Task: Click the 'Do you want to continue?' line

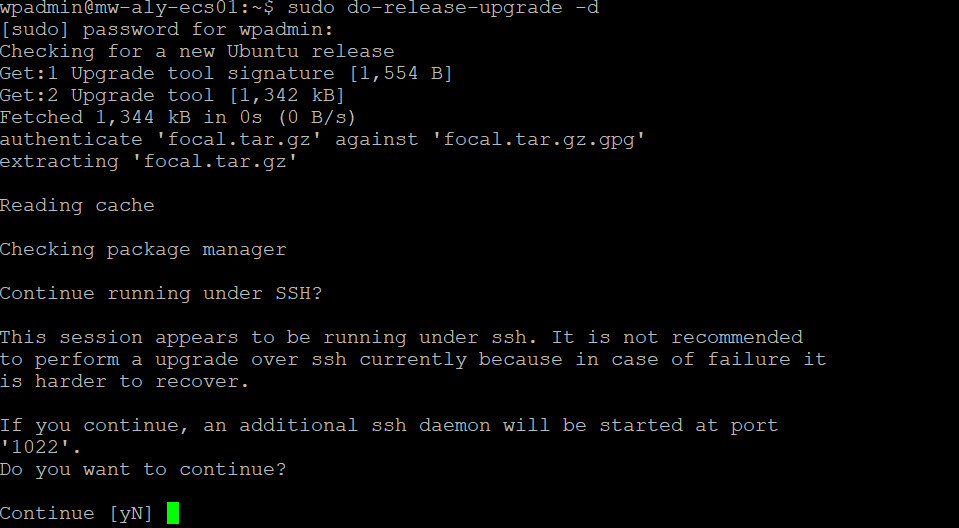Action: coord(143,470)
